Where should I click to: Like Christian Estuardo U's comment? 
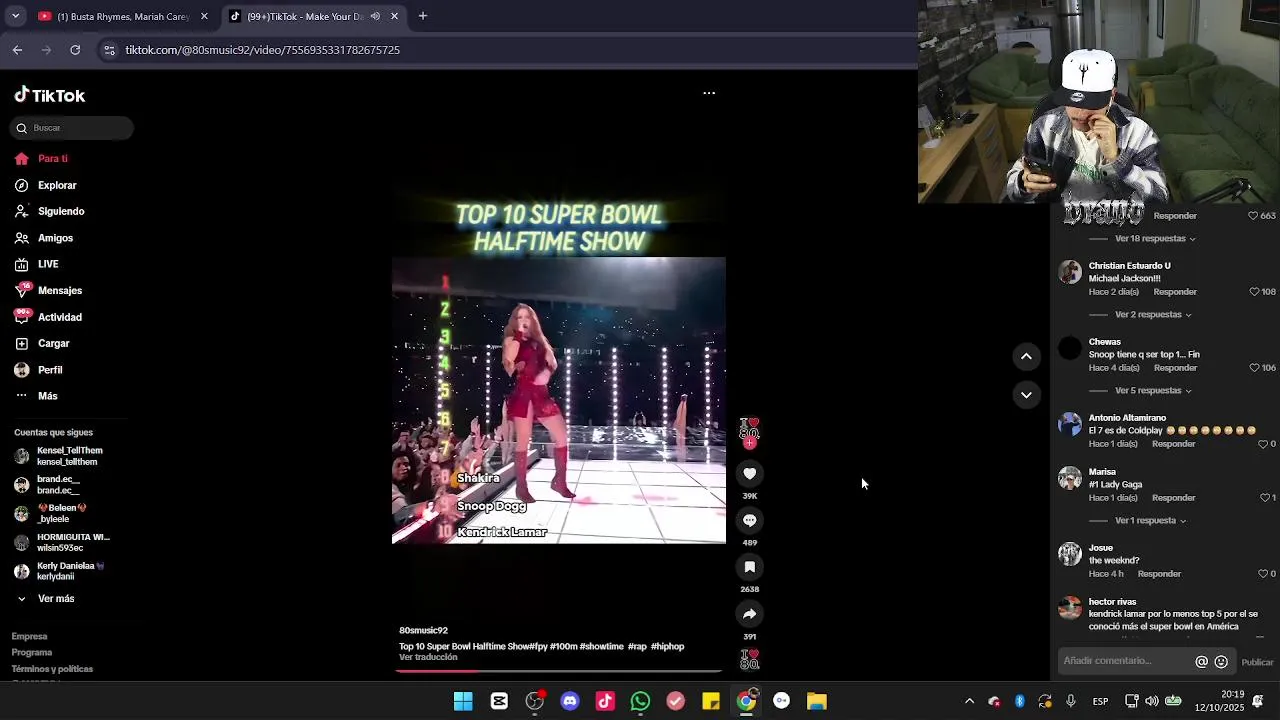tap(1254, 292)
